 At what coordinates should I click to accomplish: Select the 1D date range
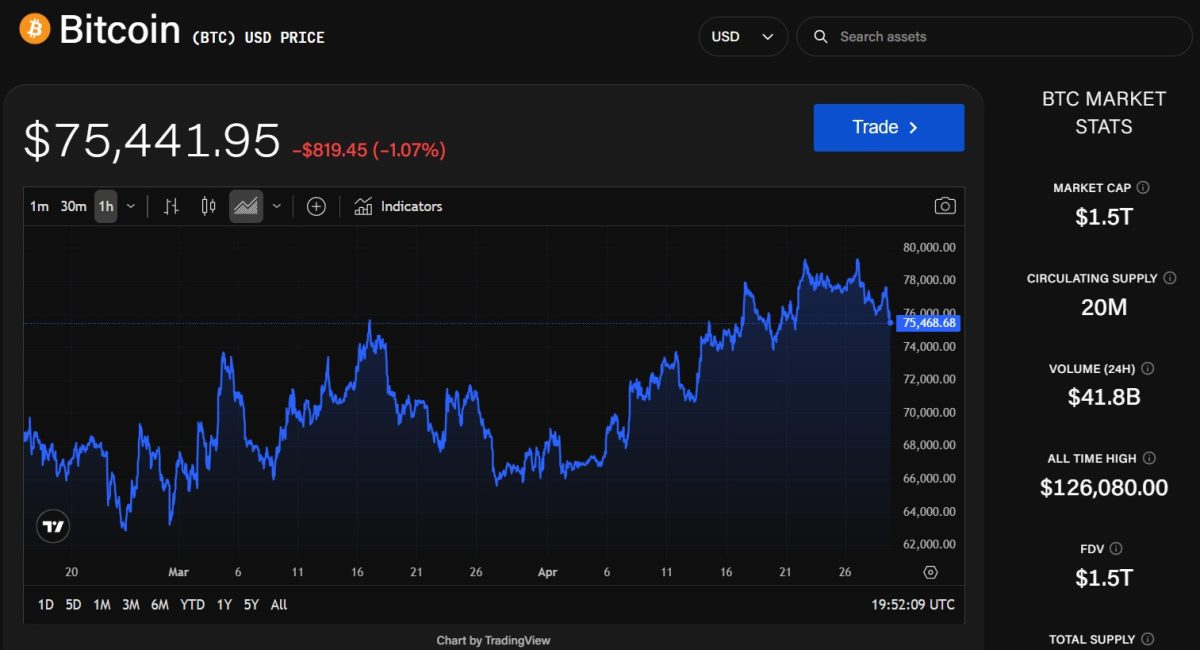coord(46,604)
